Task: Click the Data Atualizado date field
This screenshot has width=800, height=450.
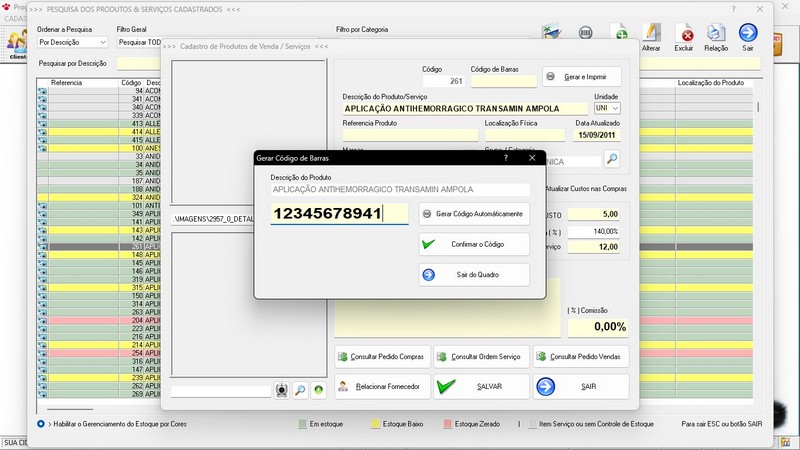Action: tap(596, 135)
